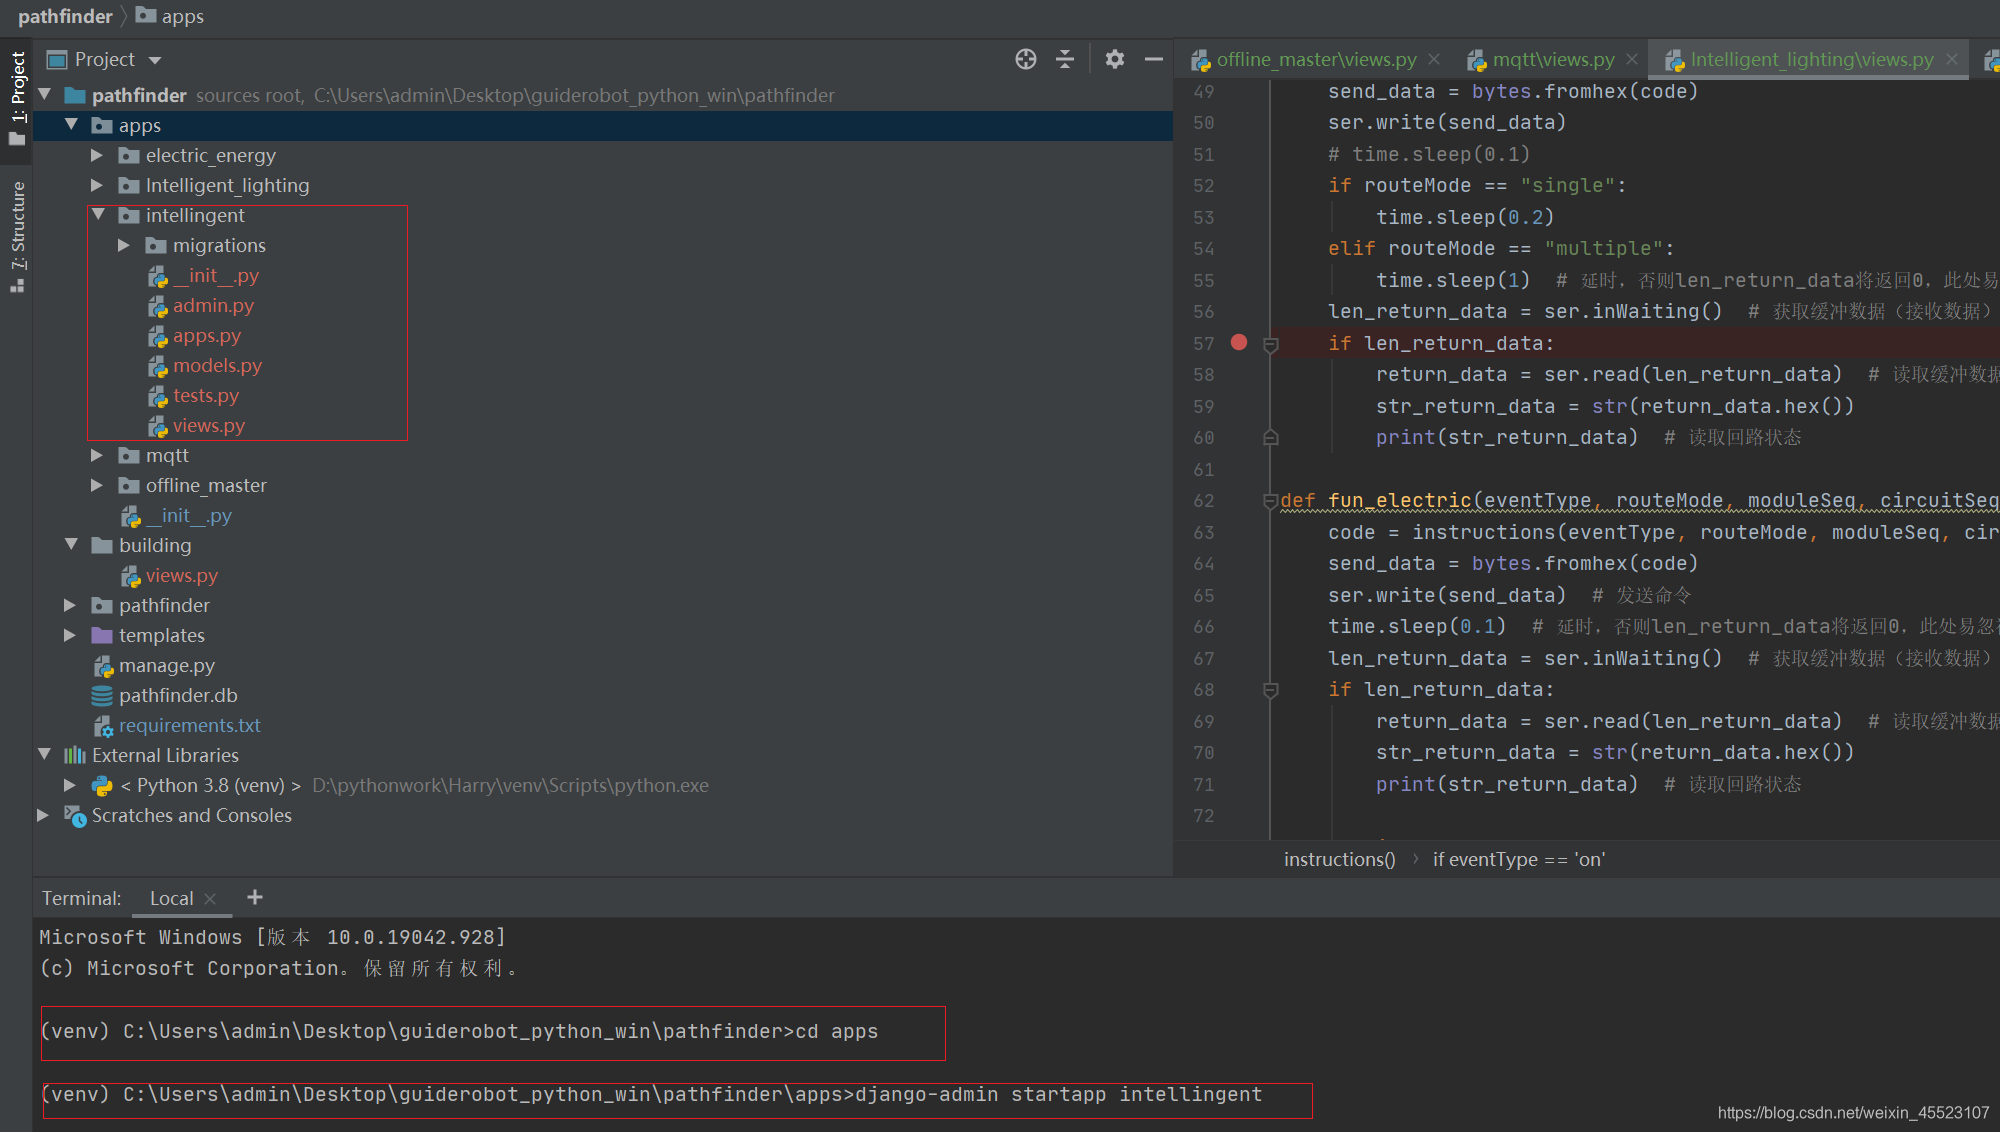This screenshot has height=1132, width=2000.
Task: Click the pathfinder.db database file icon
Action: pyautogui.click(x=102, y=695)
